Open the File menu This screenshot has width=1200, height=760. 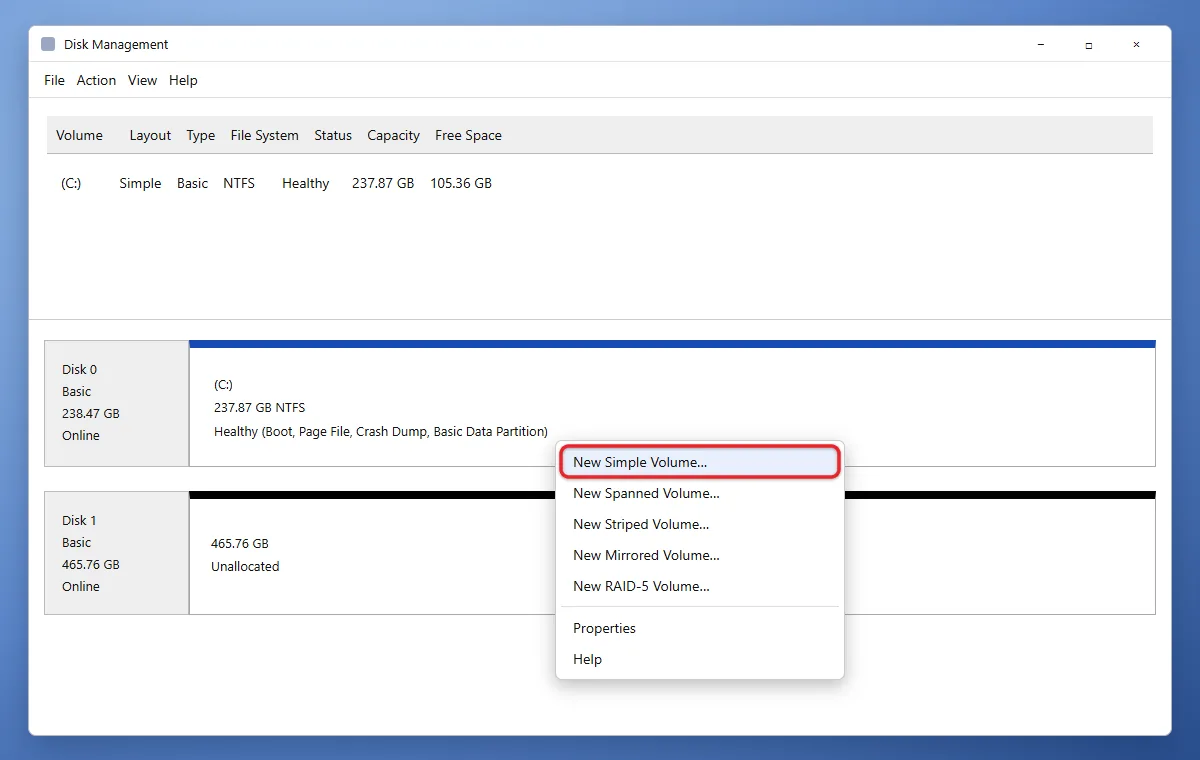point(54,80)
